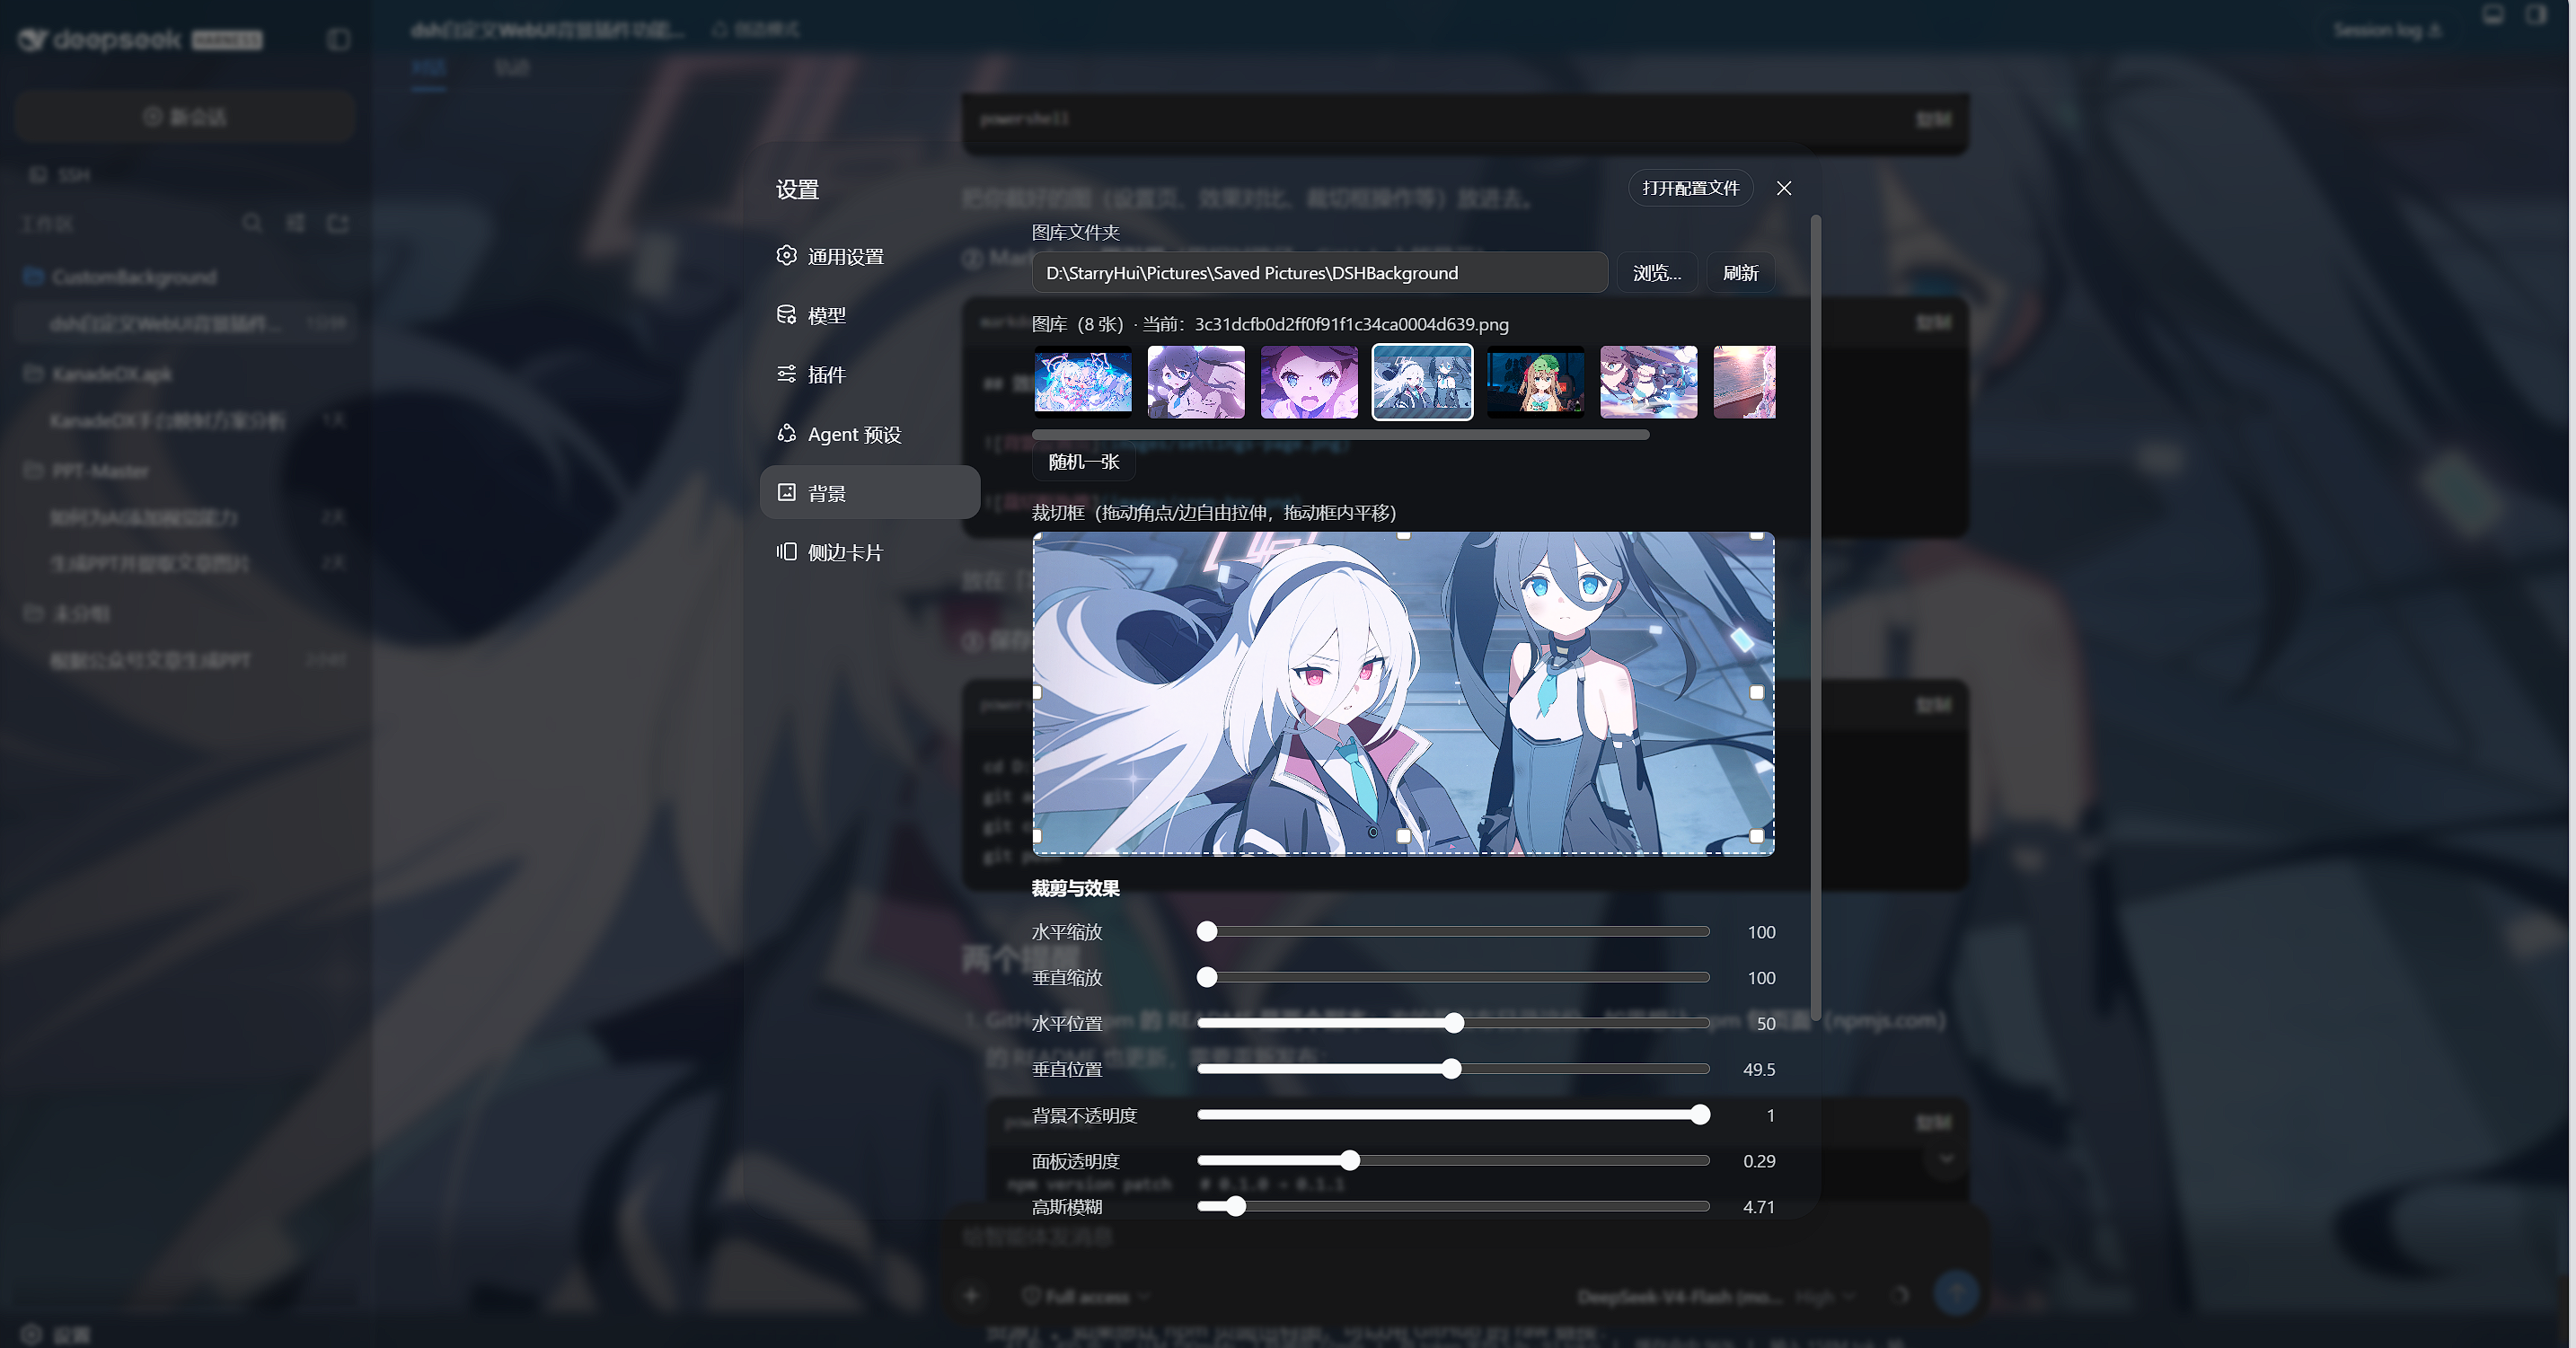Click the 垂直位置 value 49.5
Image resolution: width=2576 pixels, height=1348 pixels.
1759,1070
